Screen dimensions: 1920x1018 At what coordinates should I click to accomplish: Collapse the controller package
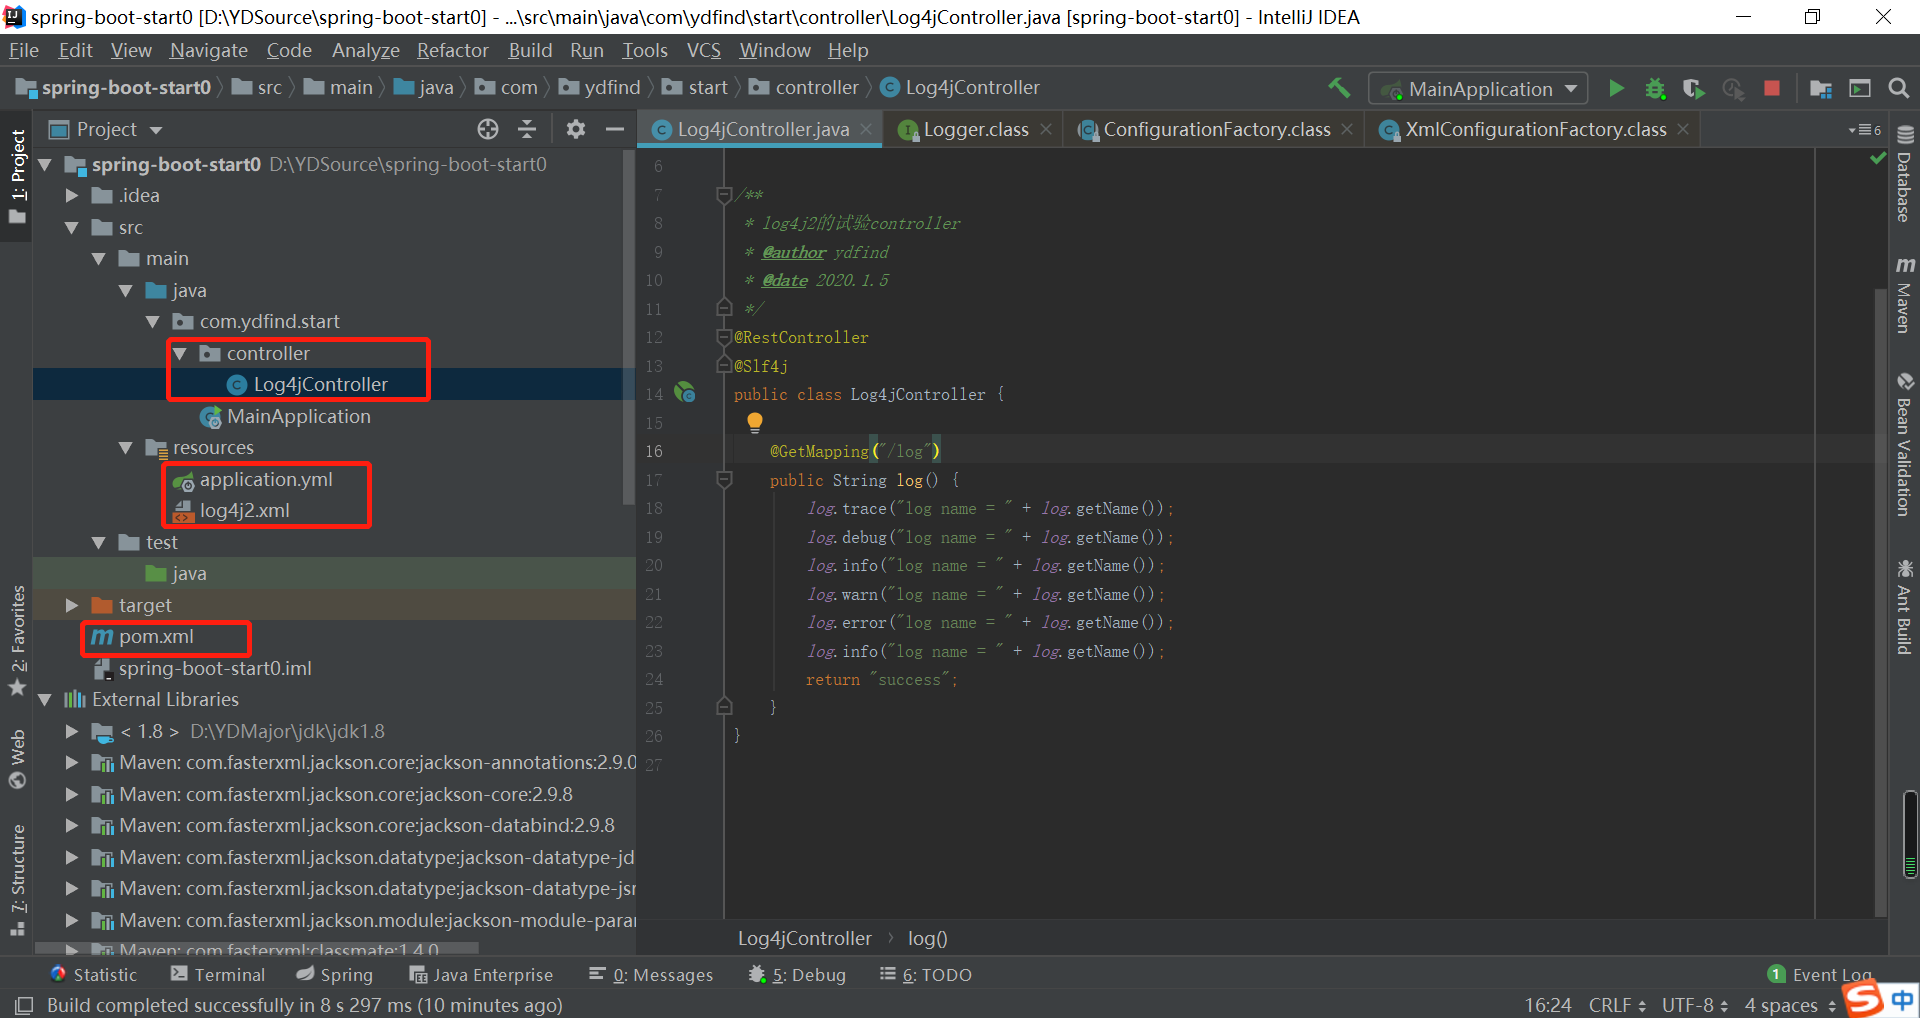[x=180, y=353]
